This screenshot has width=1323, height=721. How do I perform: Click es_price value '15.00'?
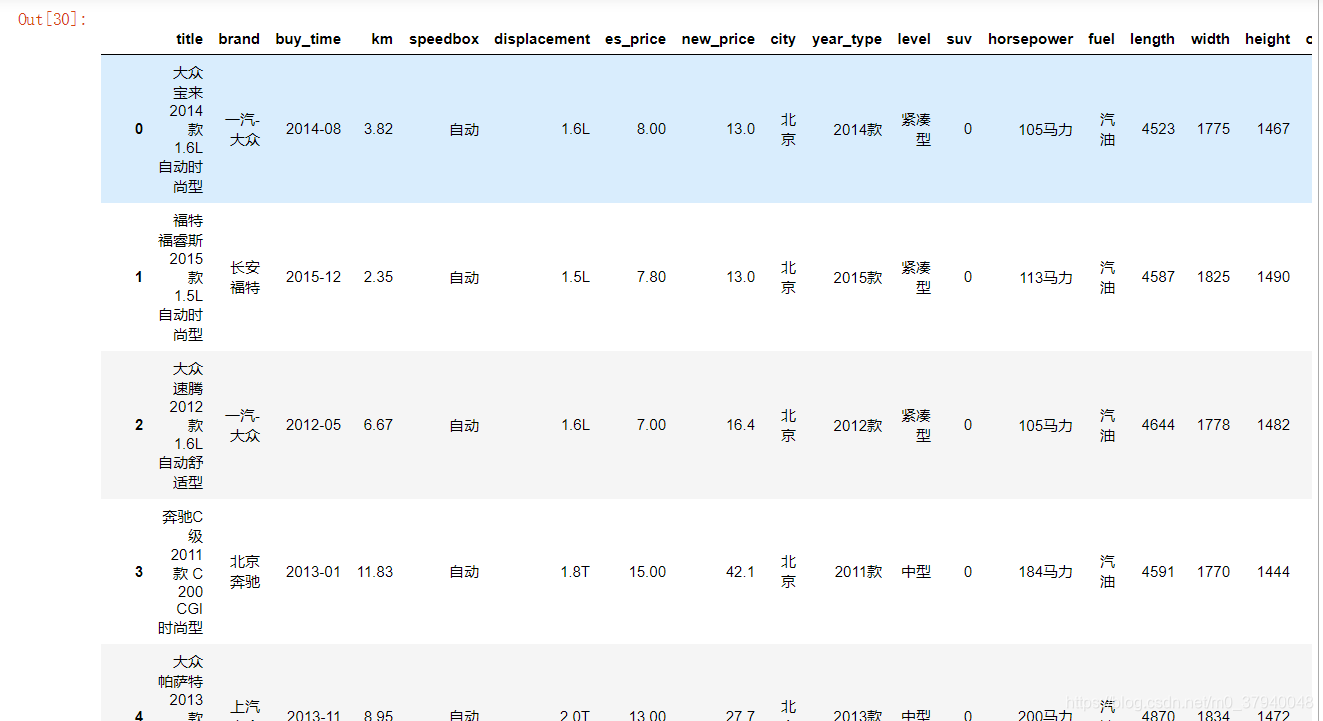pyautogui.click(x=648, y=572)
